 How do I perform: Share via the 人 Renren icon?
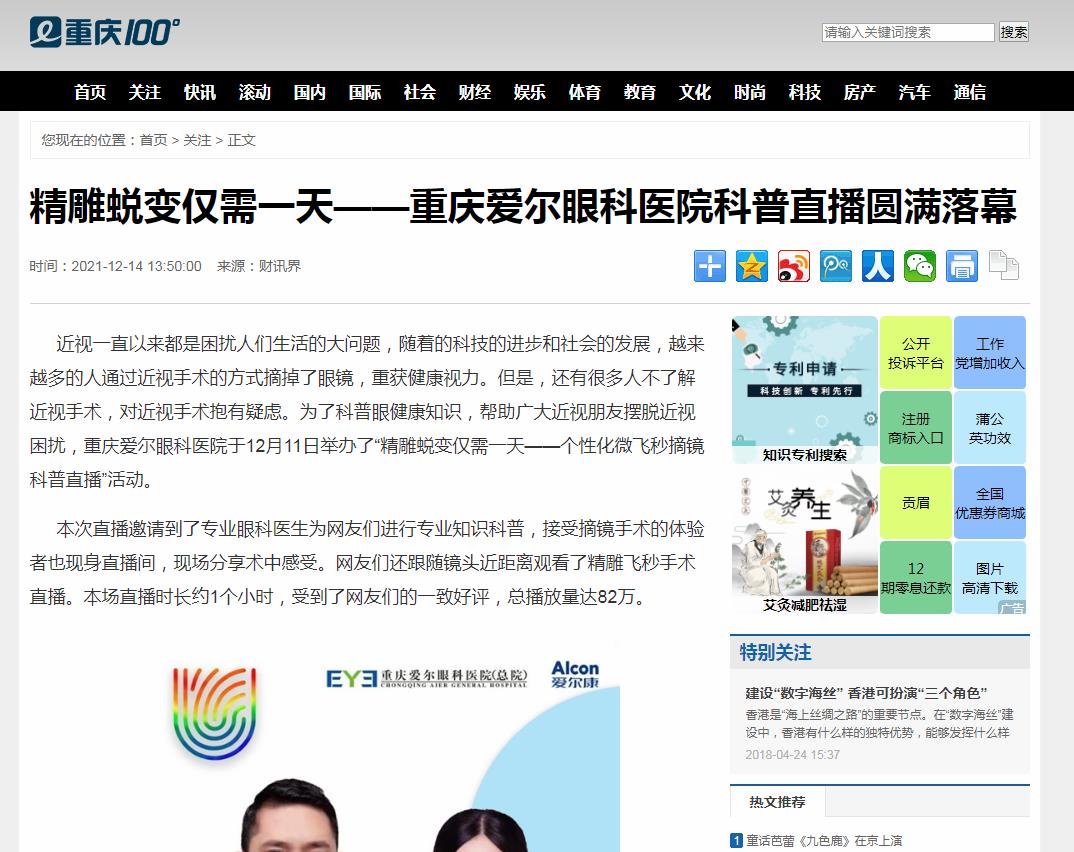[877, 266]
